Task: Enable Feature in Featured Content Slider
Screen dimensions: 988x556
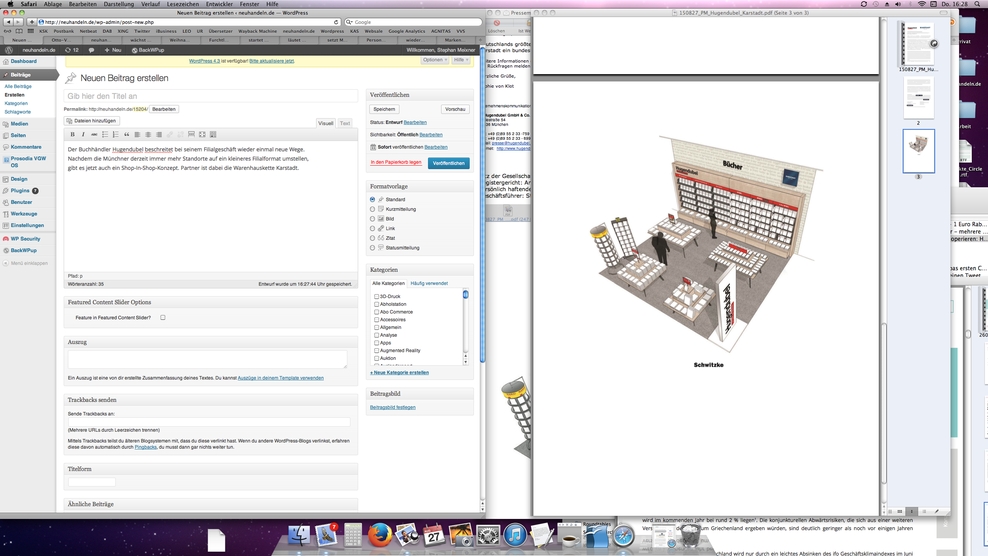Action: [x=163, y=318]
